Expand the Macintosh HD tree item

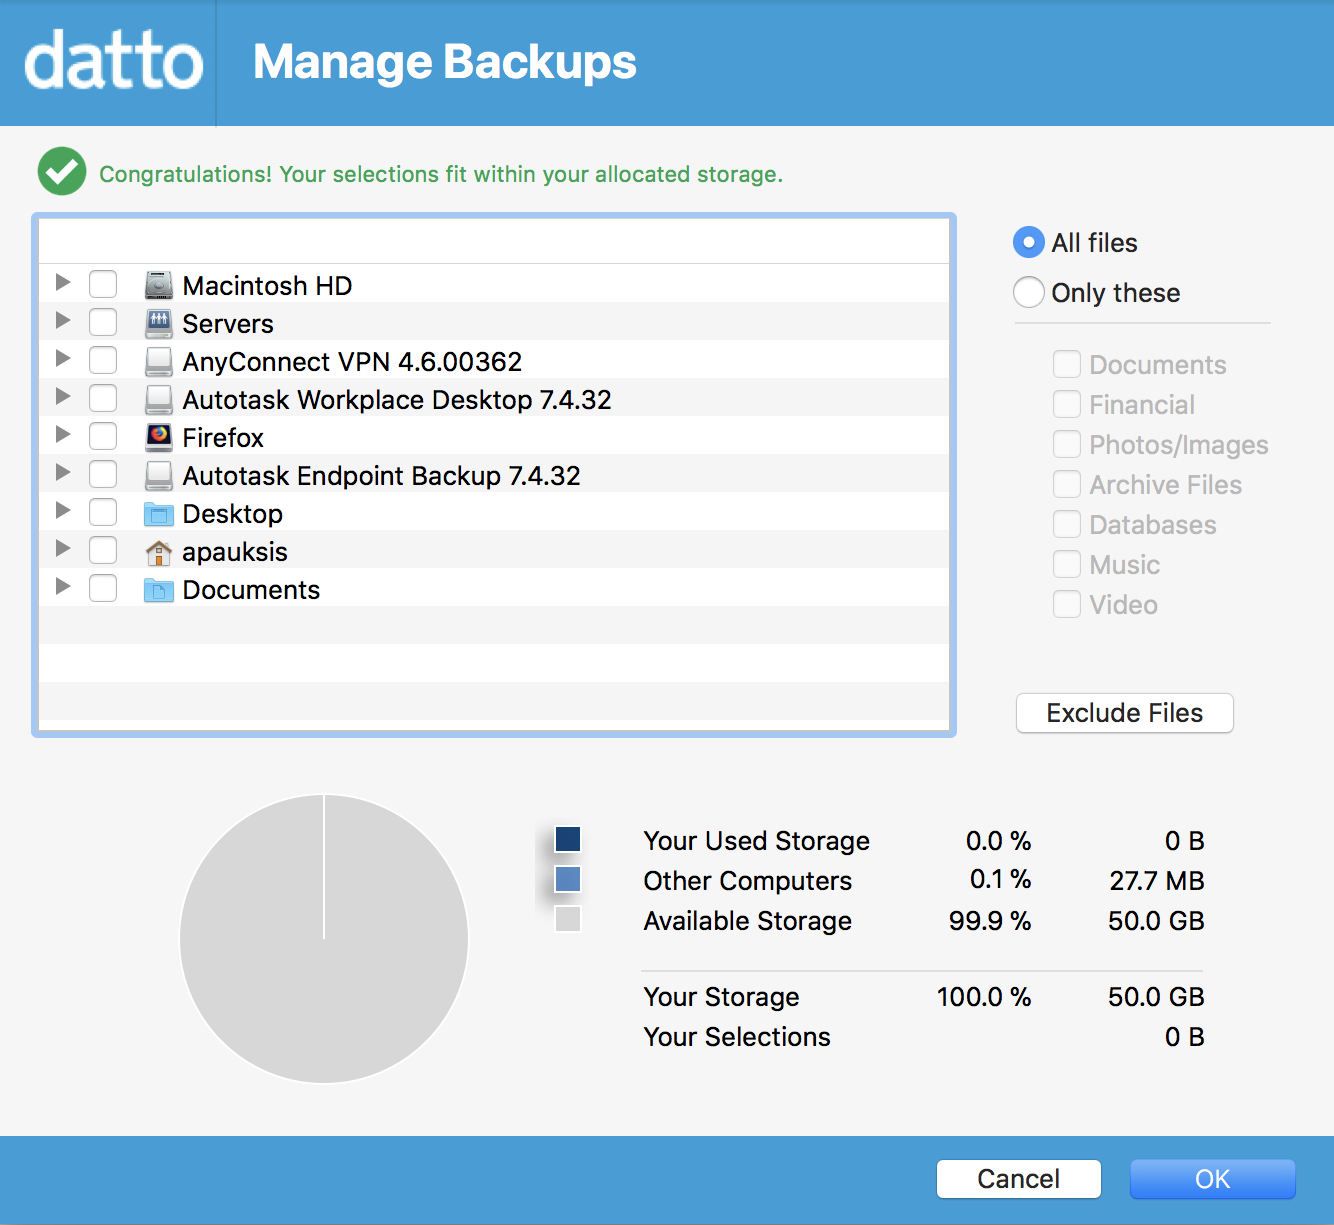63,283
